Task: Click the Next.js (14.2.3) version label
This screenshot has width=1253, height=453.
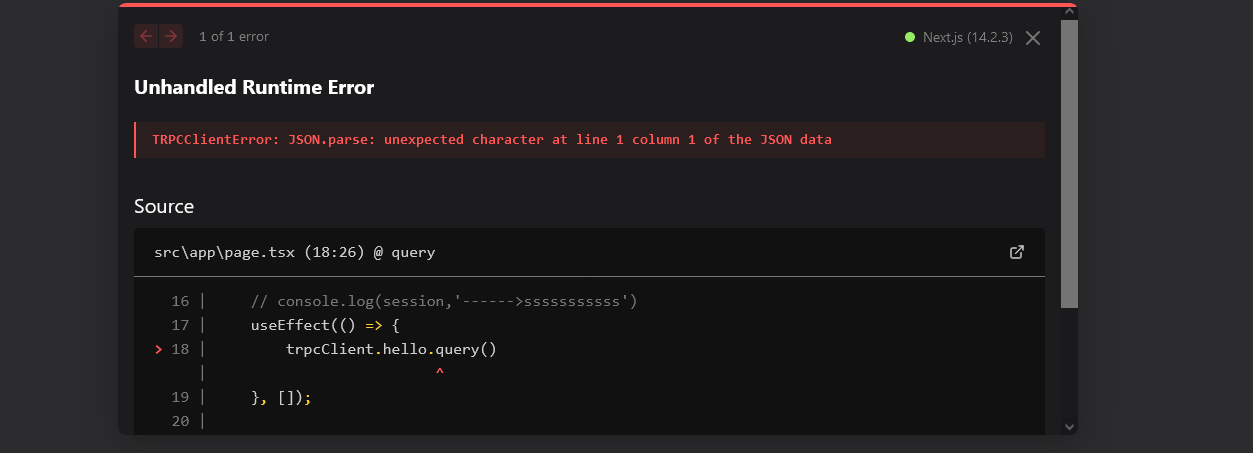Action: point(967,37)
